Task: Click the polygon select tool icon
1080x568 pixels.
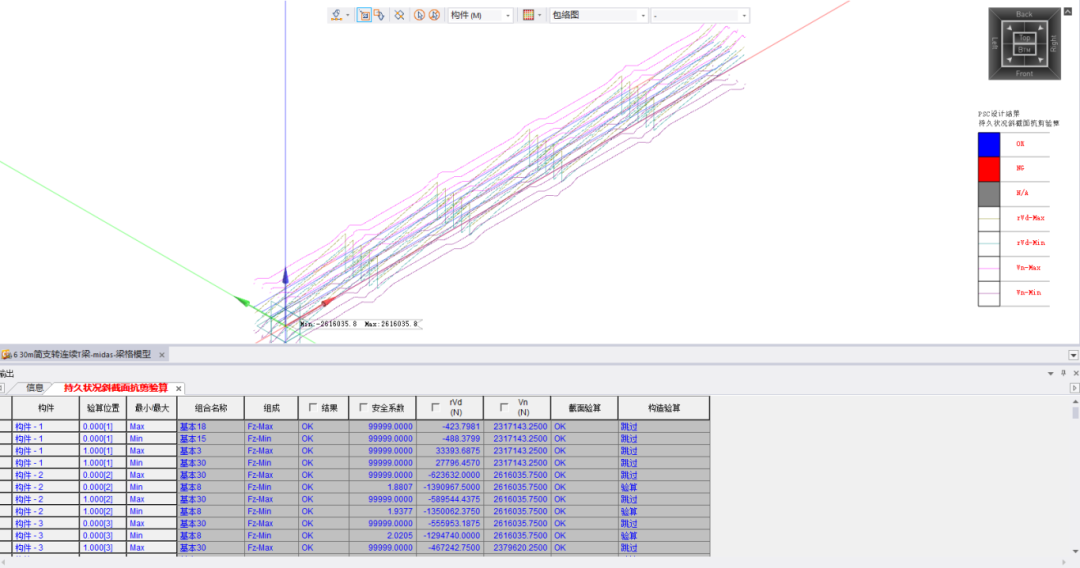Action: coord(379,15)
